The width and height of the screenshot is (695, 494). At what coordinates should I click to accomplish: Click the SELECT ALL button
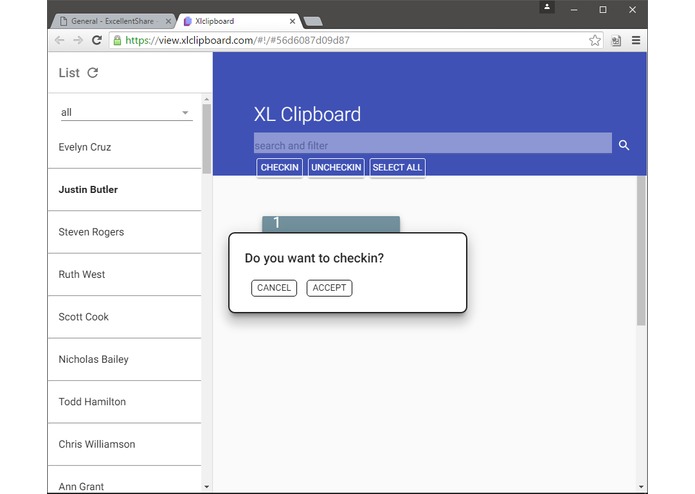click(397, 167)
